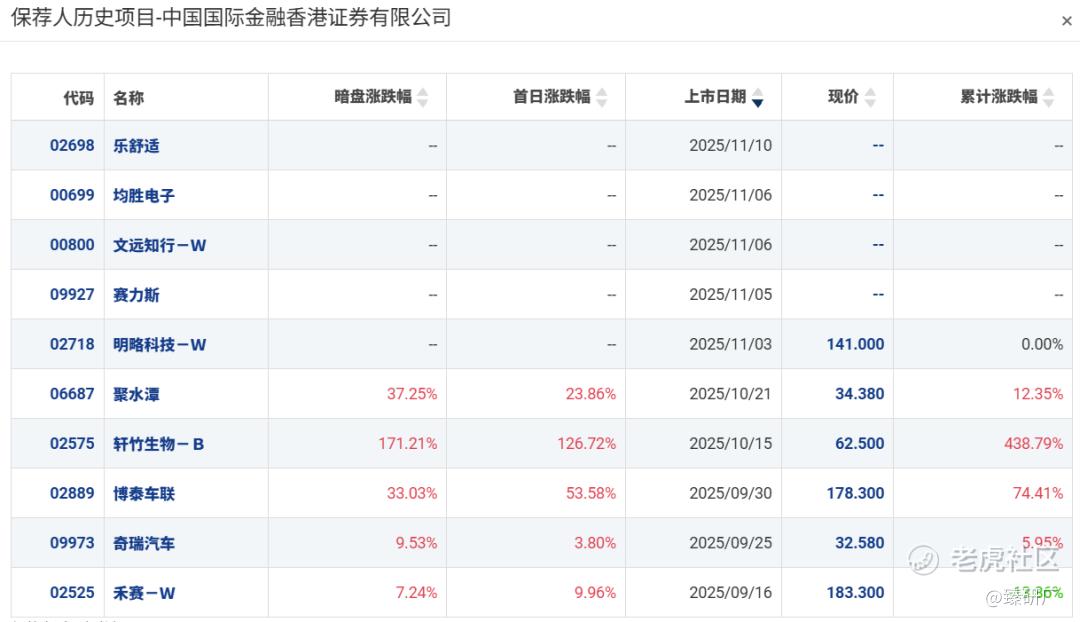The width and height of the screenshot is (1080, 622).
Task: Open stock code 02575
Action: pos(72,443)
